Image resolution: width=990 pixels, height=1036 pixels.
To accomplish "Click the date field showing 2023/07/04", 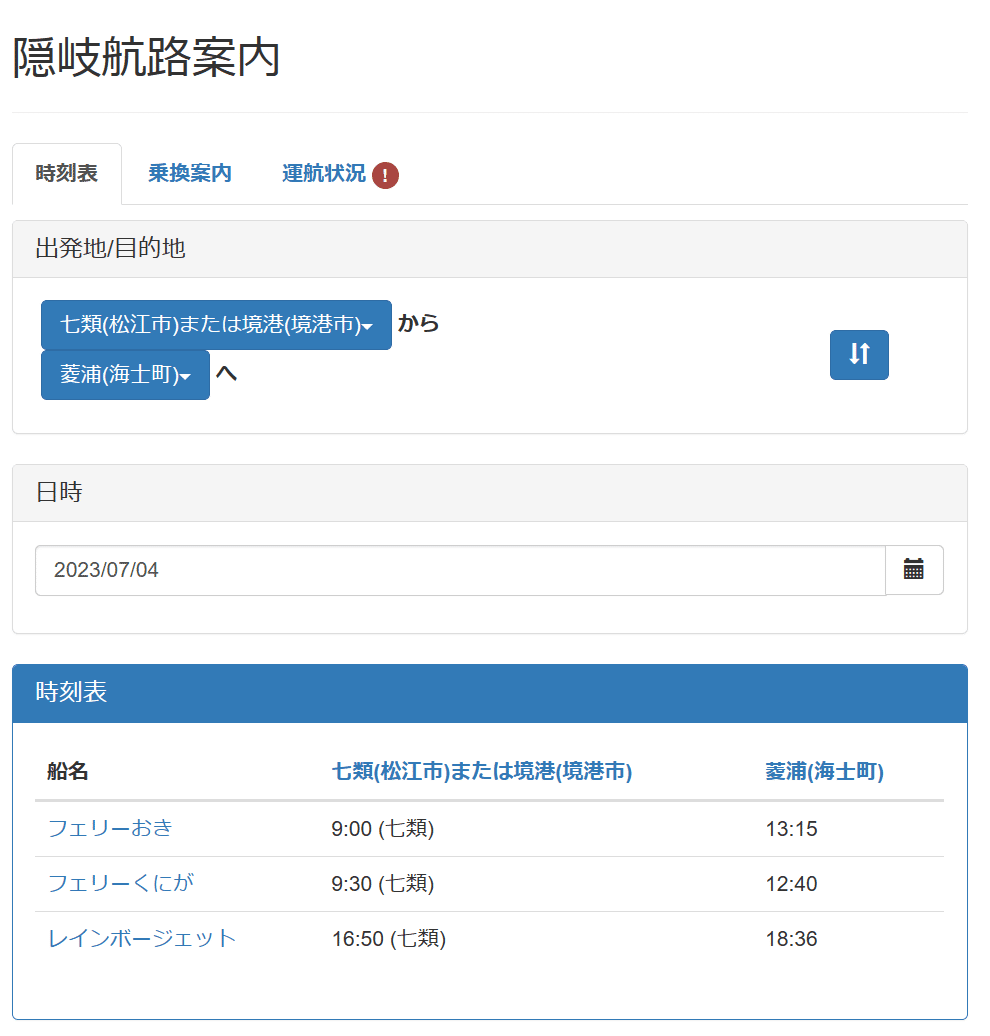I will click(x=460, y=570).
